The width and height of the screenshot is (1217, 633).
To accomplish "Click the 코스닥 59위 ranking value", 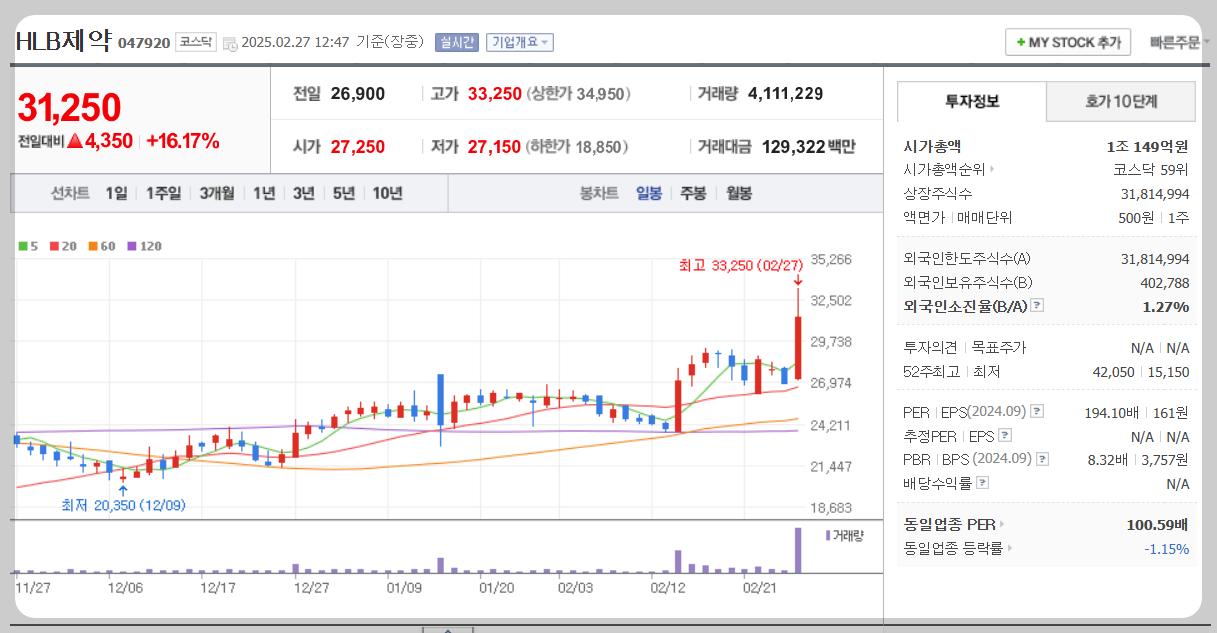I will coord(1151,170).
